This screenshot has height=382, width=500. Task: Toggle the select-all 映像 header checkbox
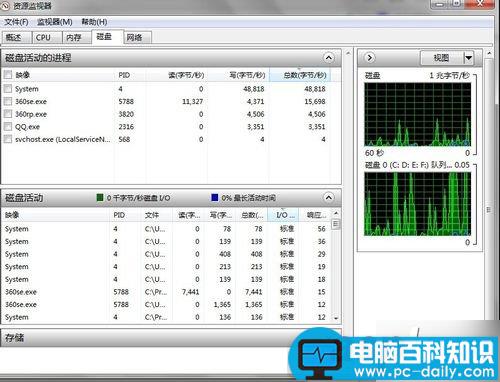tap(8, 75)
